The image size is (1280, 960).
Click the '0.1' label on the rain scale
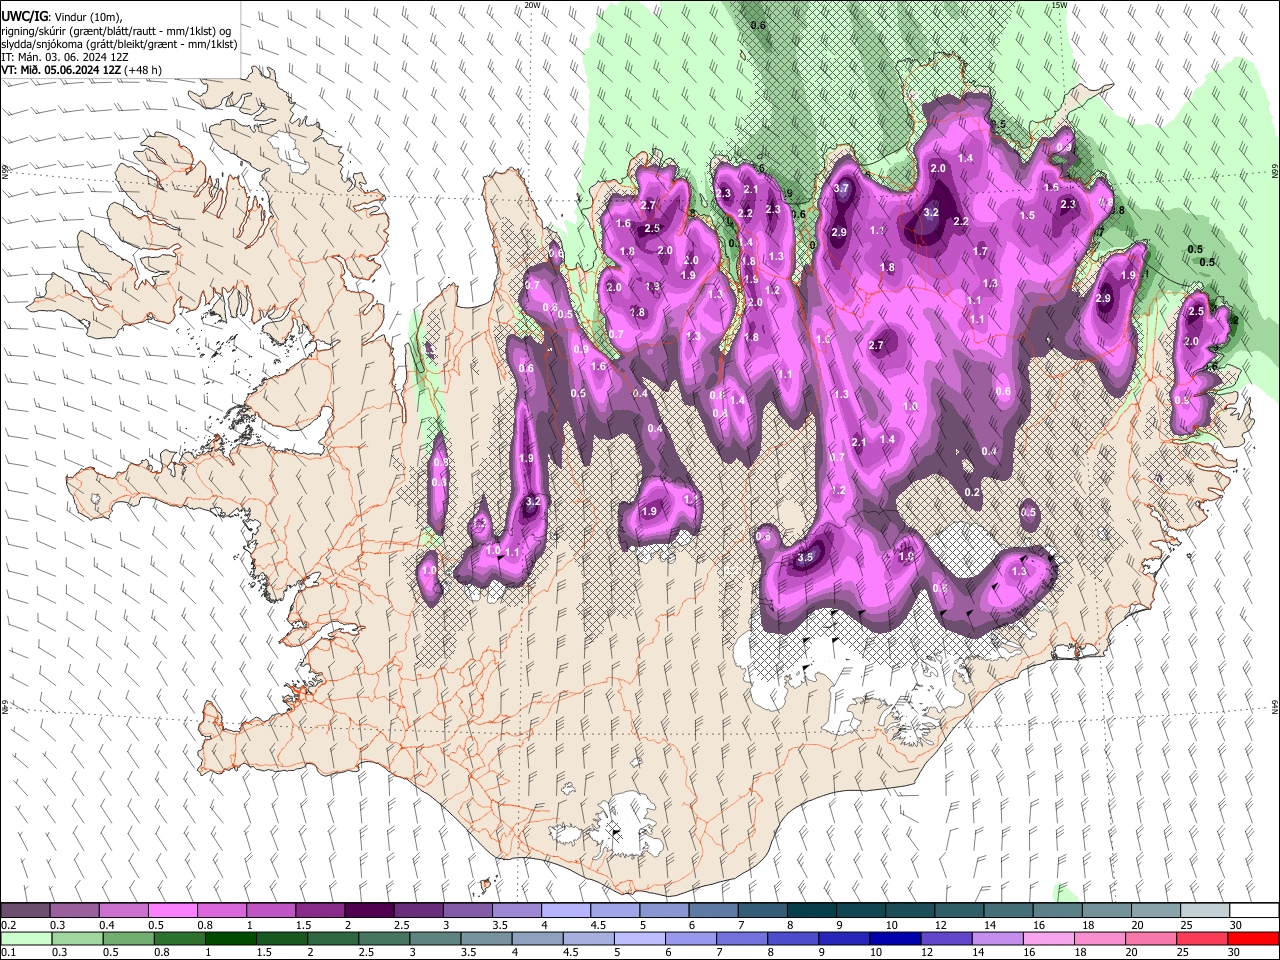point(8,953)
